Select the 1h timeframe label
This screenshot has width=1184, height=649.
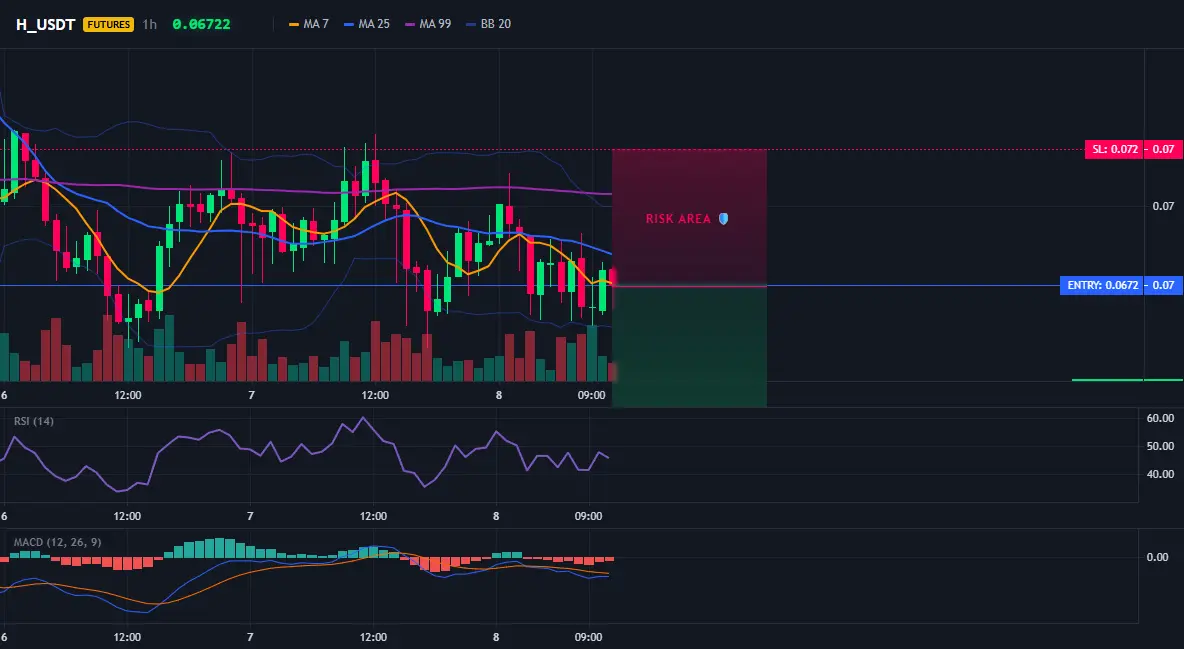(x=150, y=24)
